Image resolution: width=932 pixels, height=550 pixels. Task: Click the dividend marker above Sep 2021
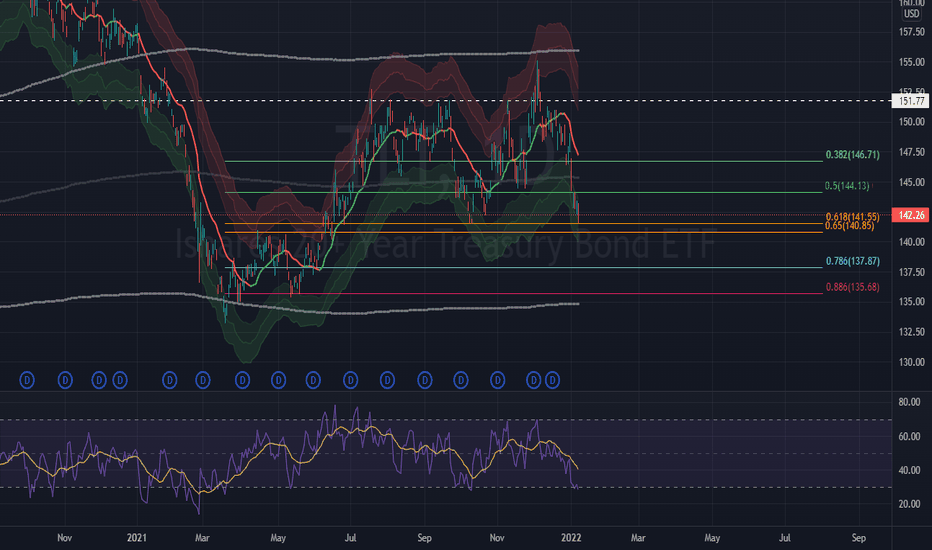tap(424, 379)
